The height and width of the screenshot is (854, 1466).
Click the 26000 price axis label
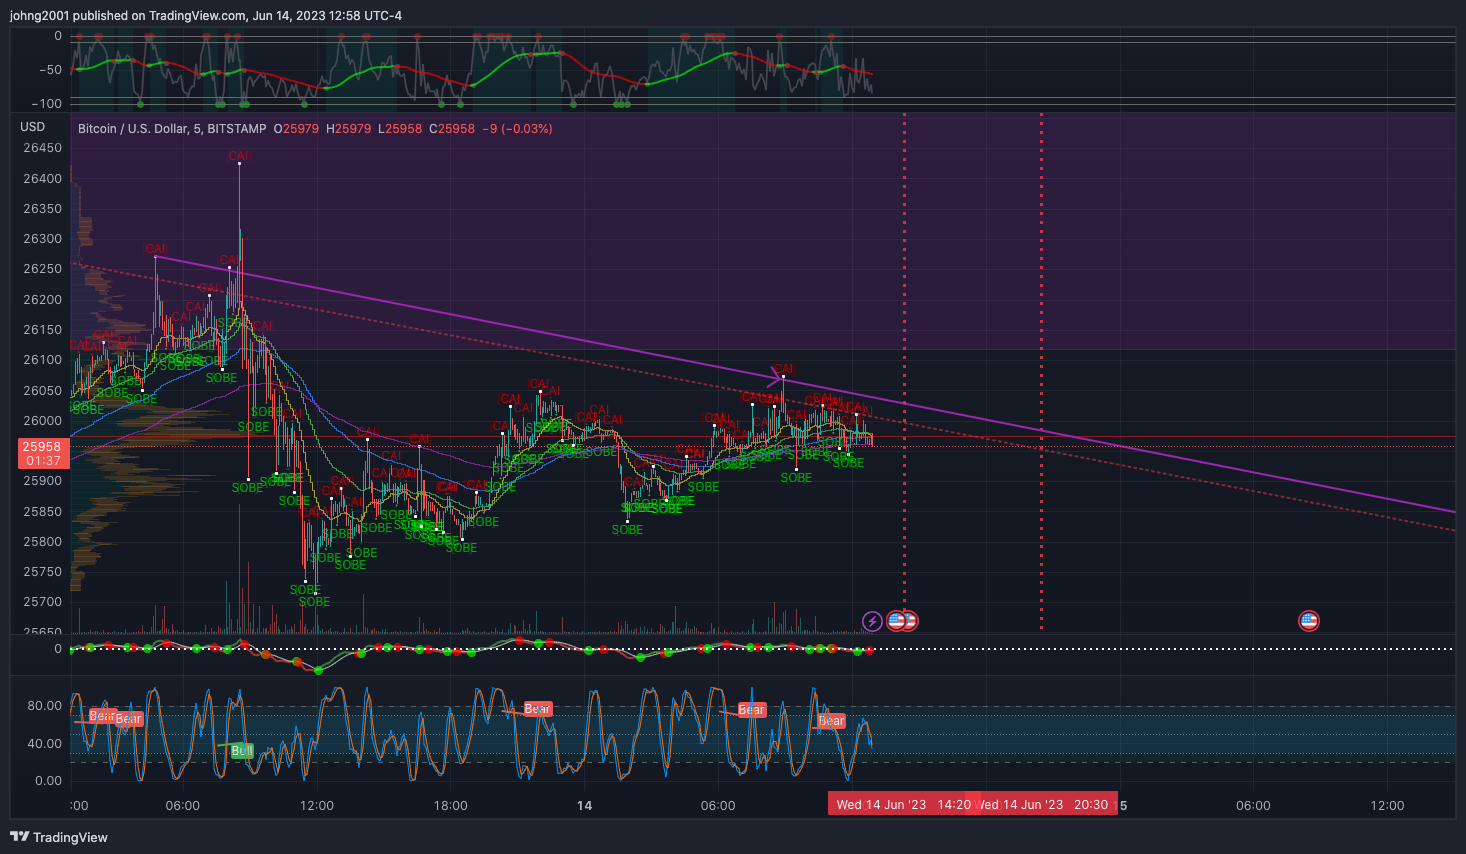coord(42,421)
